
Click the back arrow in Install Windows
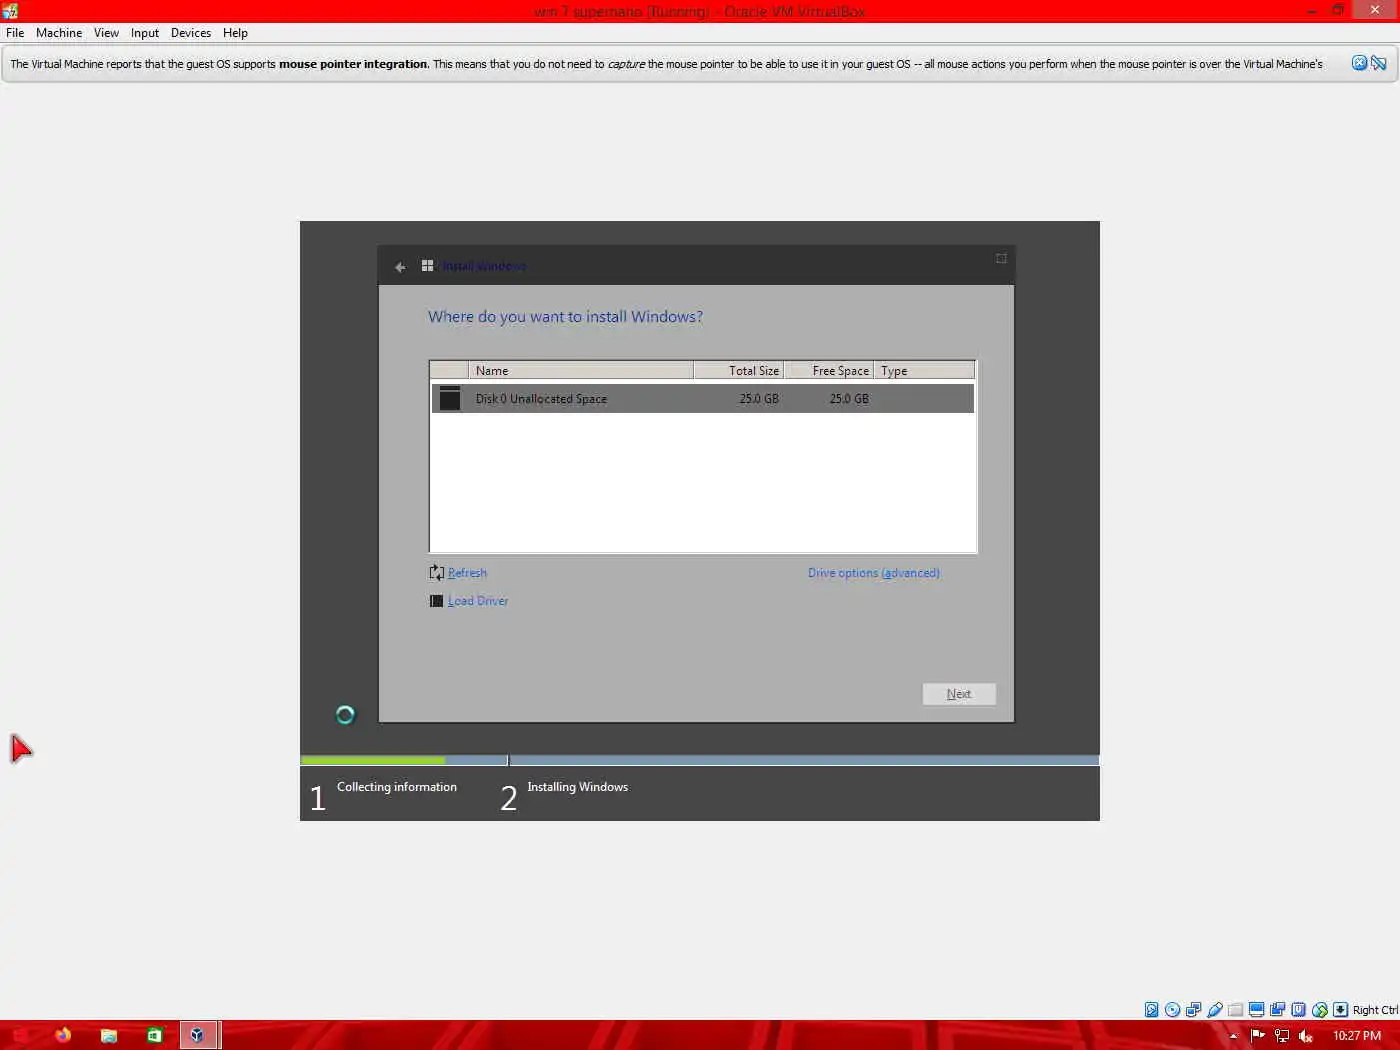pyautogui.click(x=400, y=267)
